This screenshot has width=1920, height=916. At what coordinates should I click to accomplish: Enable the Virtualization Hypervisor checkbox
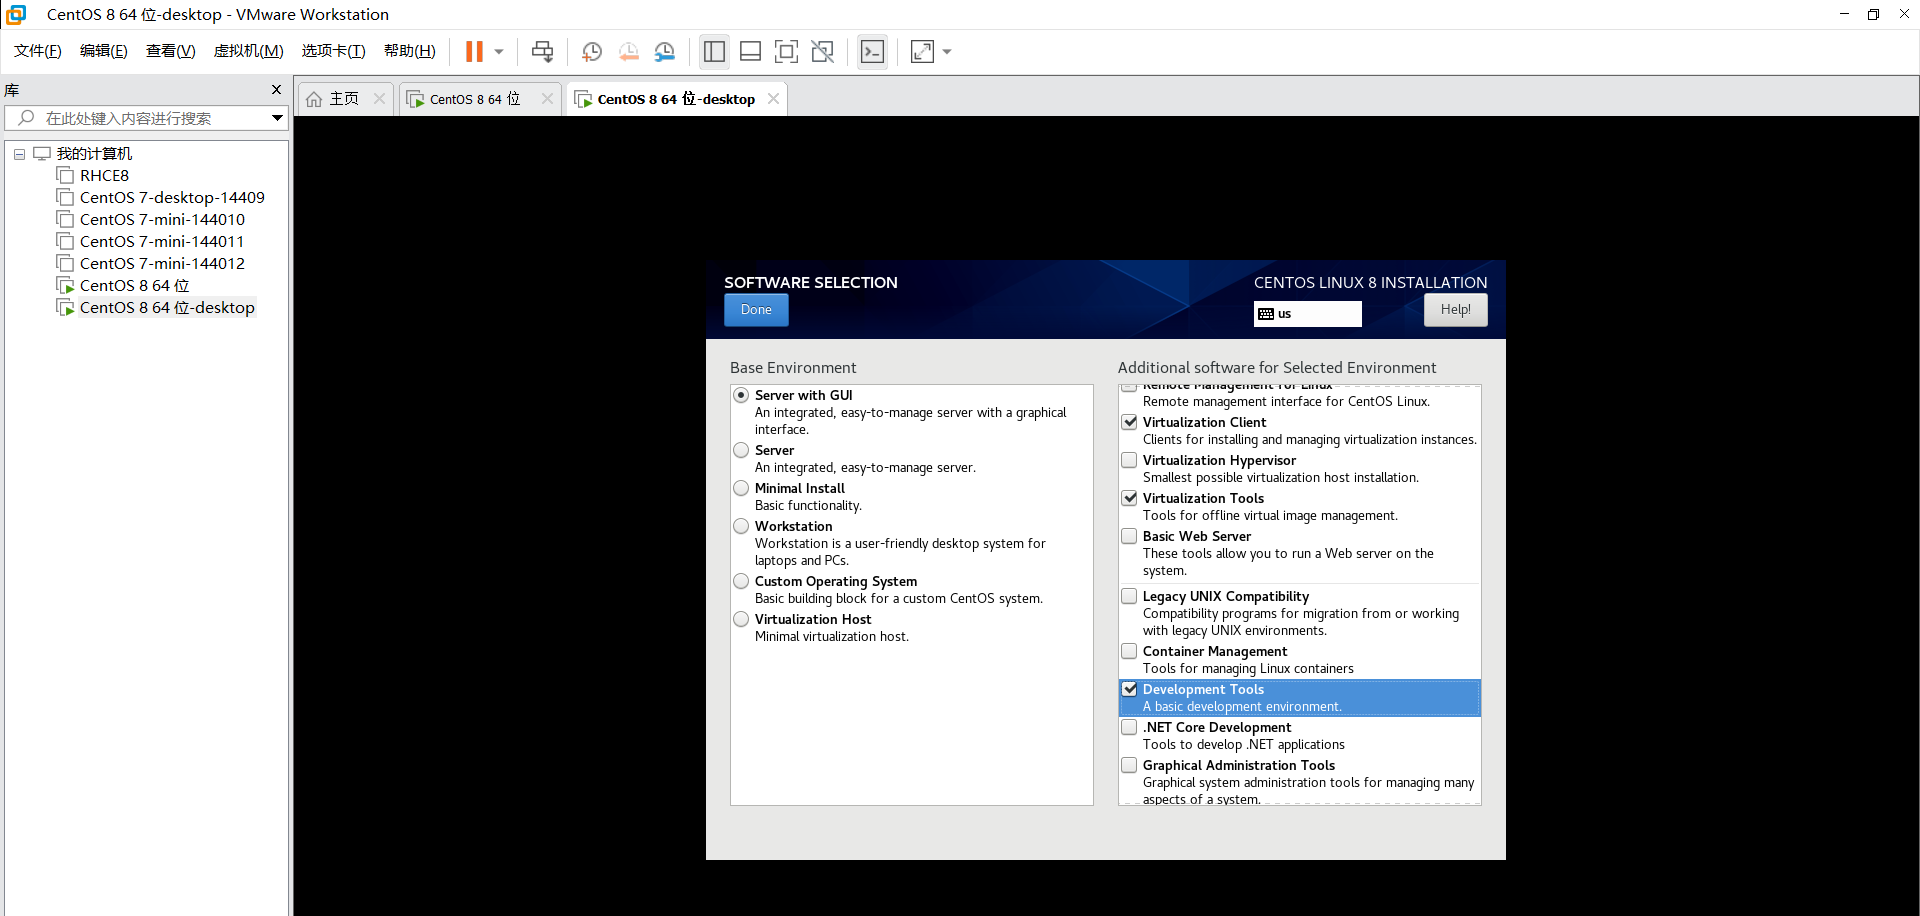(x=1129, y=461)
